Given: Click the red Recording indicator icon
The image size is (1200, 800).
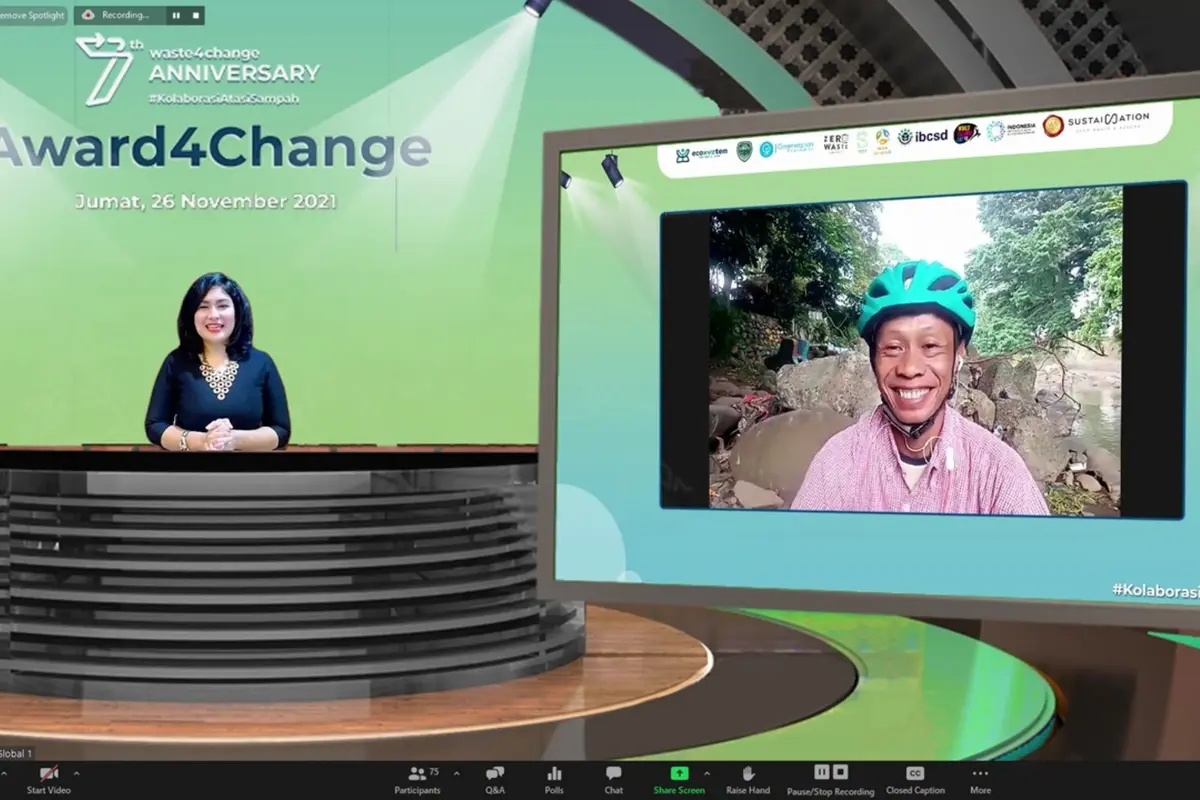Looking at the screenshot, I should pos(88,15).
